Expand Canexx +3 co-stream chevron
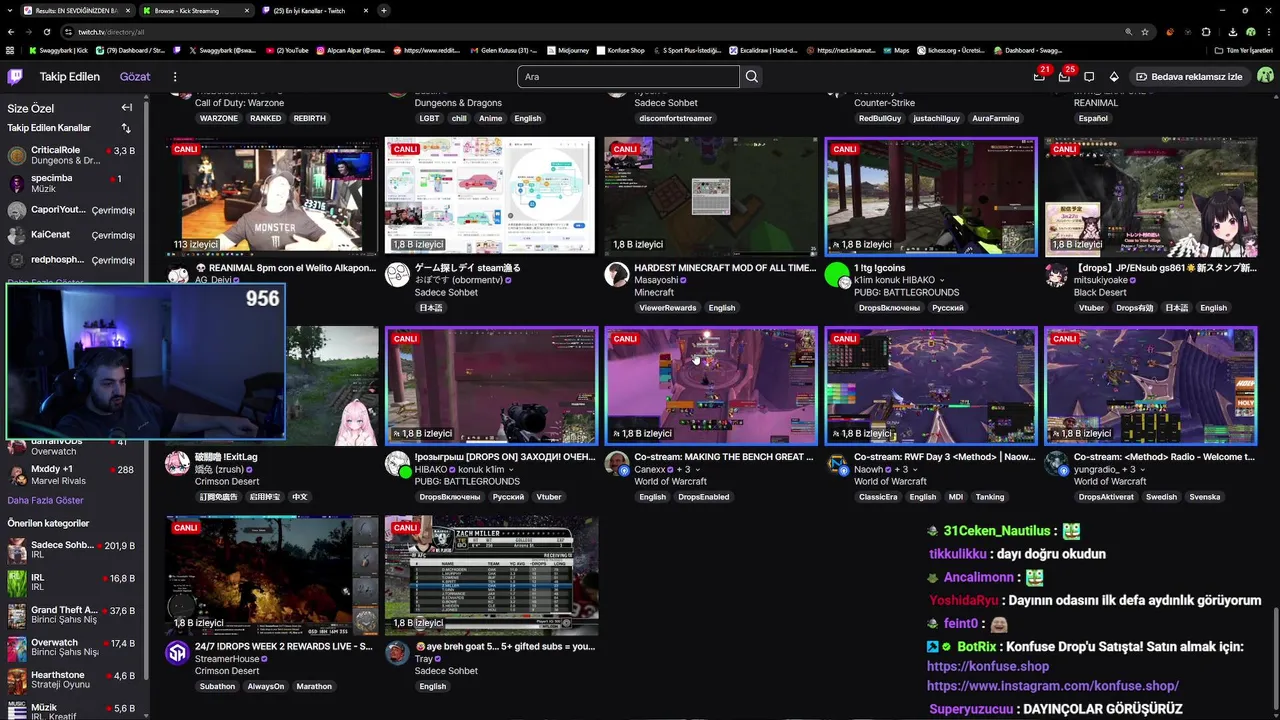 (699, 470)
